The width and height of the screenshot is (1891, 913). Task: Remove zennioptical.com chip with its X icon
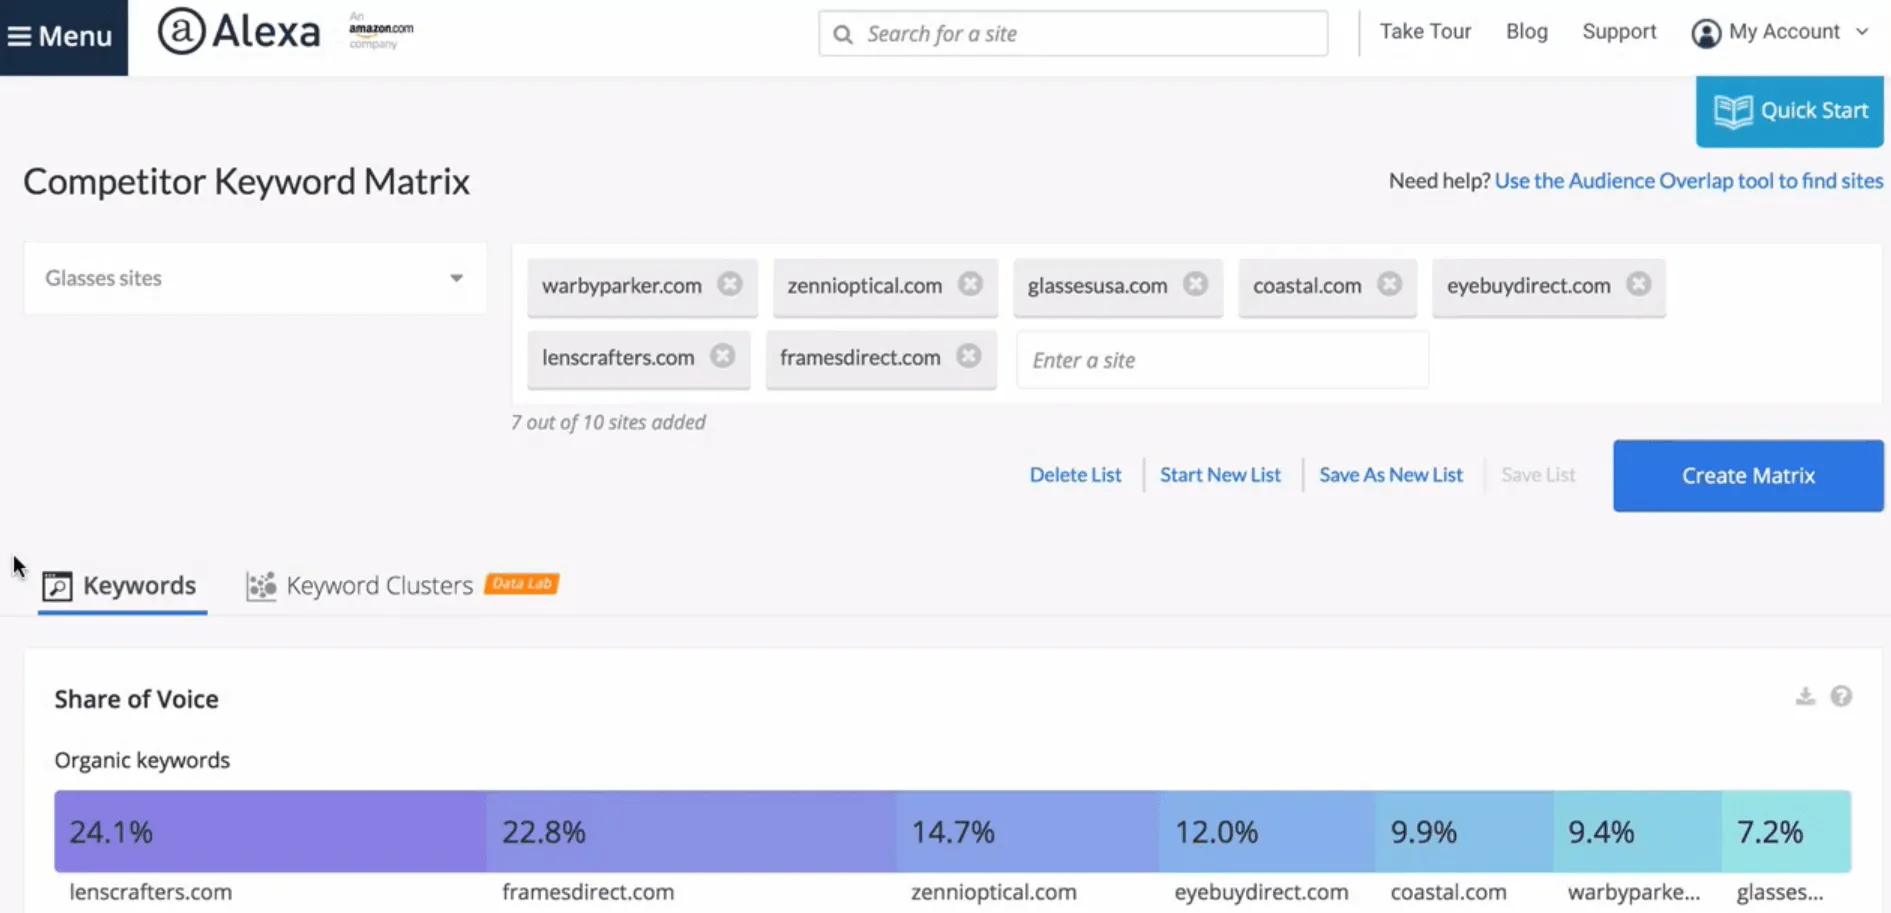pyautogui.click(x=970, y=284)
